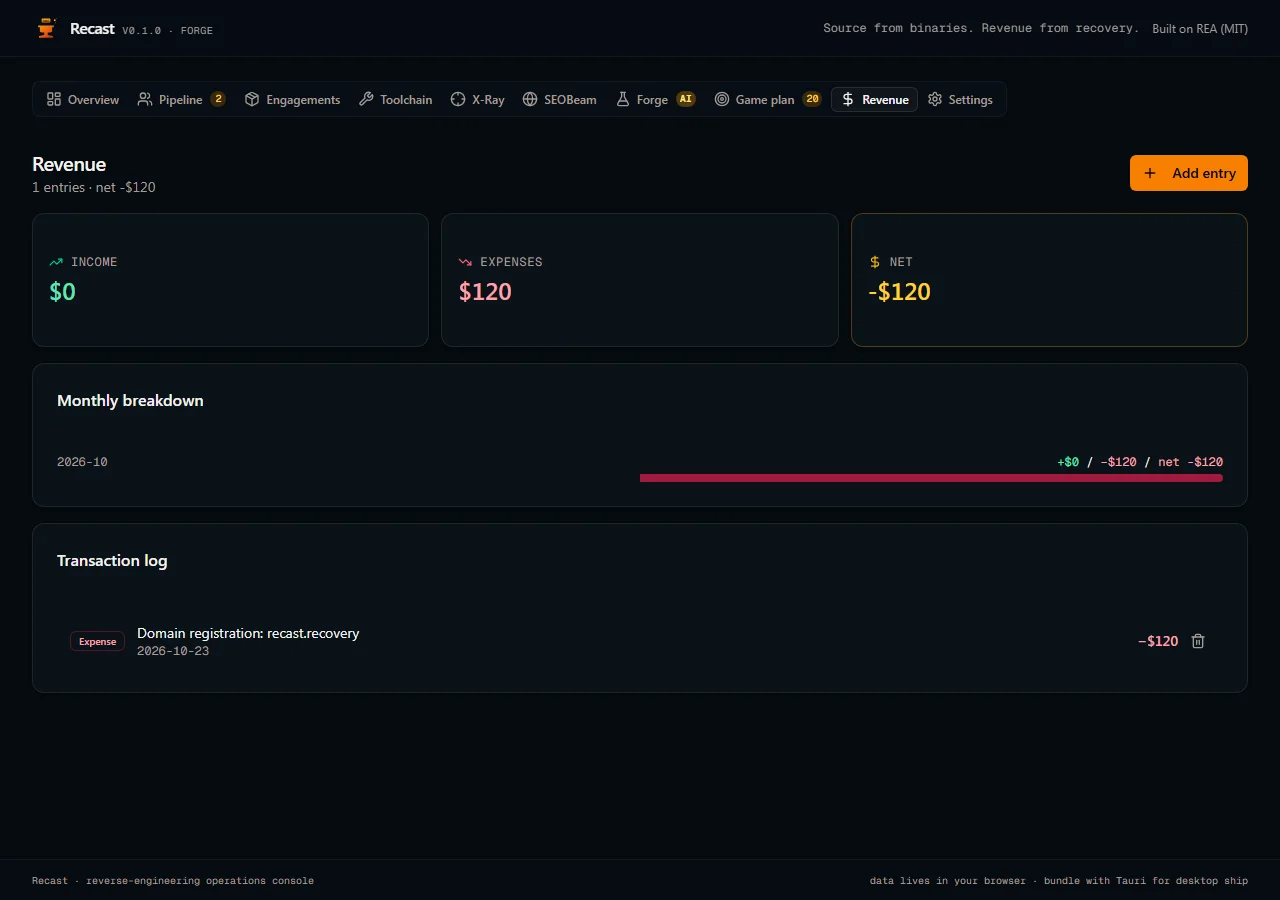Click the income trending-up arrow icon
Image resolution: width=1280 pixels, height=900 pixels.
coord(56,262)
